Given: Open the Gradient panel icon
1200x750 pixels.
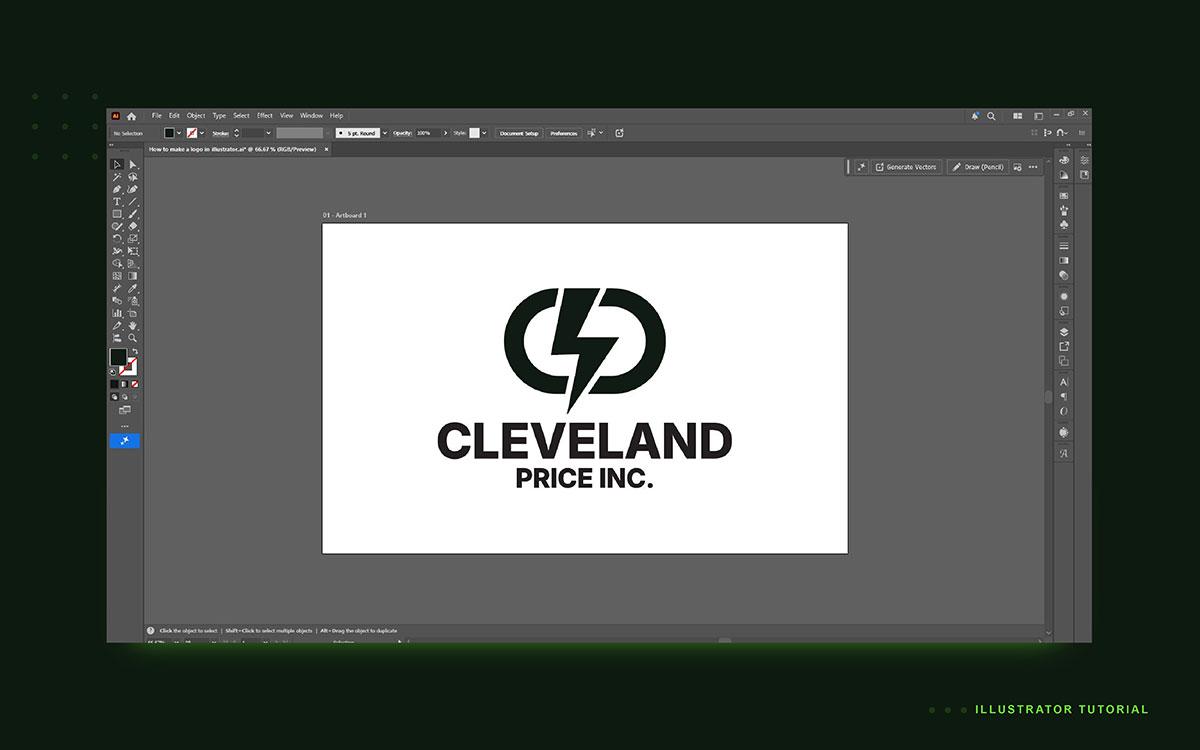Looking at the screenshot, I should point(1064,260).
